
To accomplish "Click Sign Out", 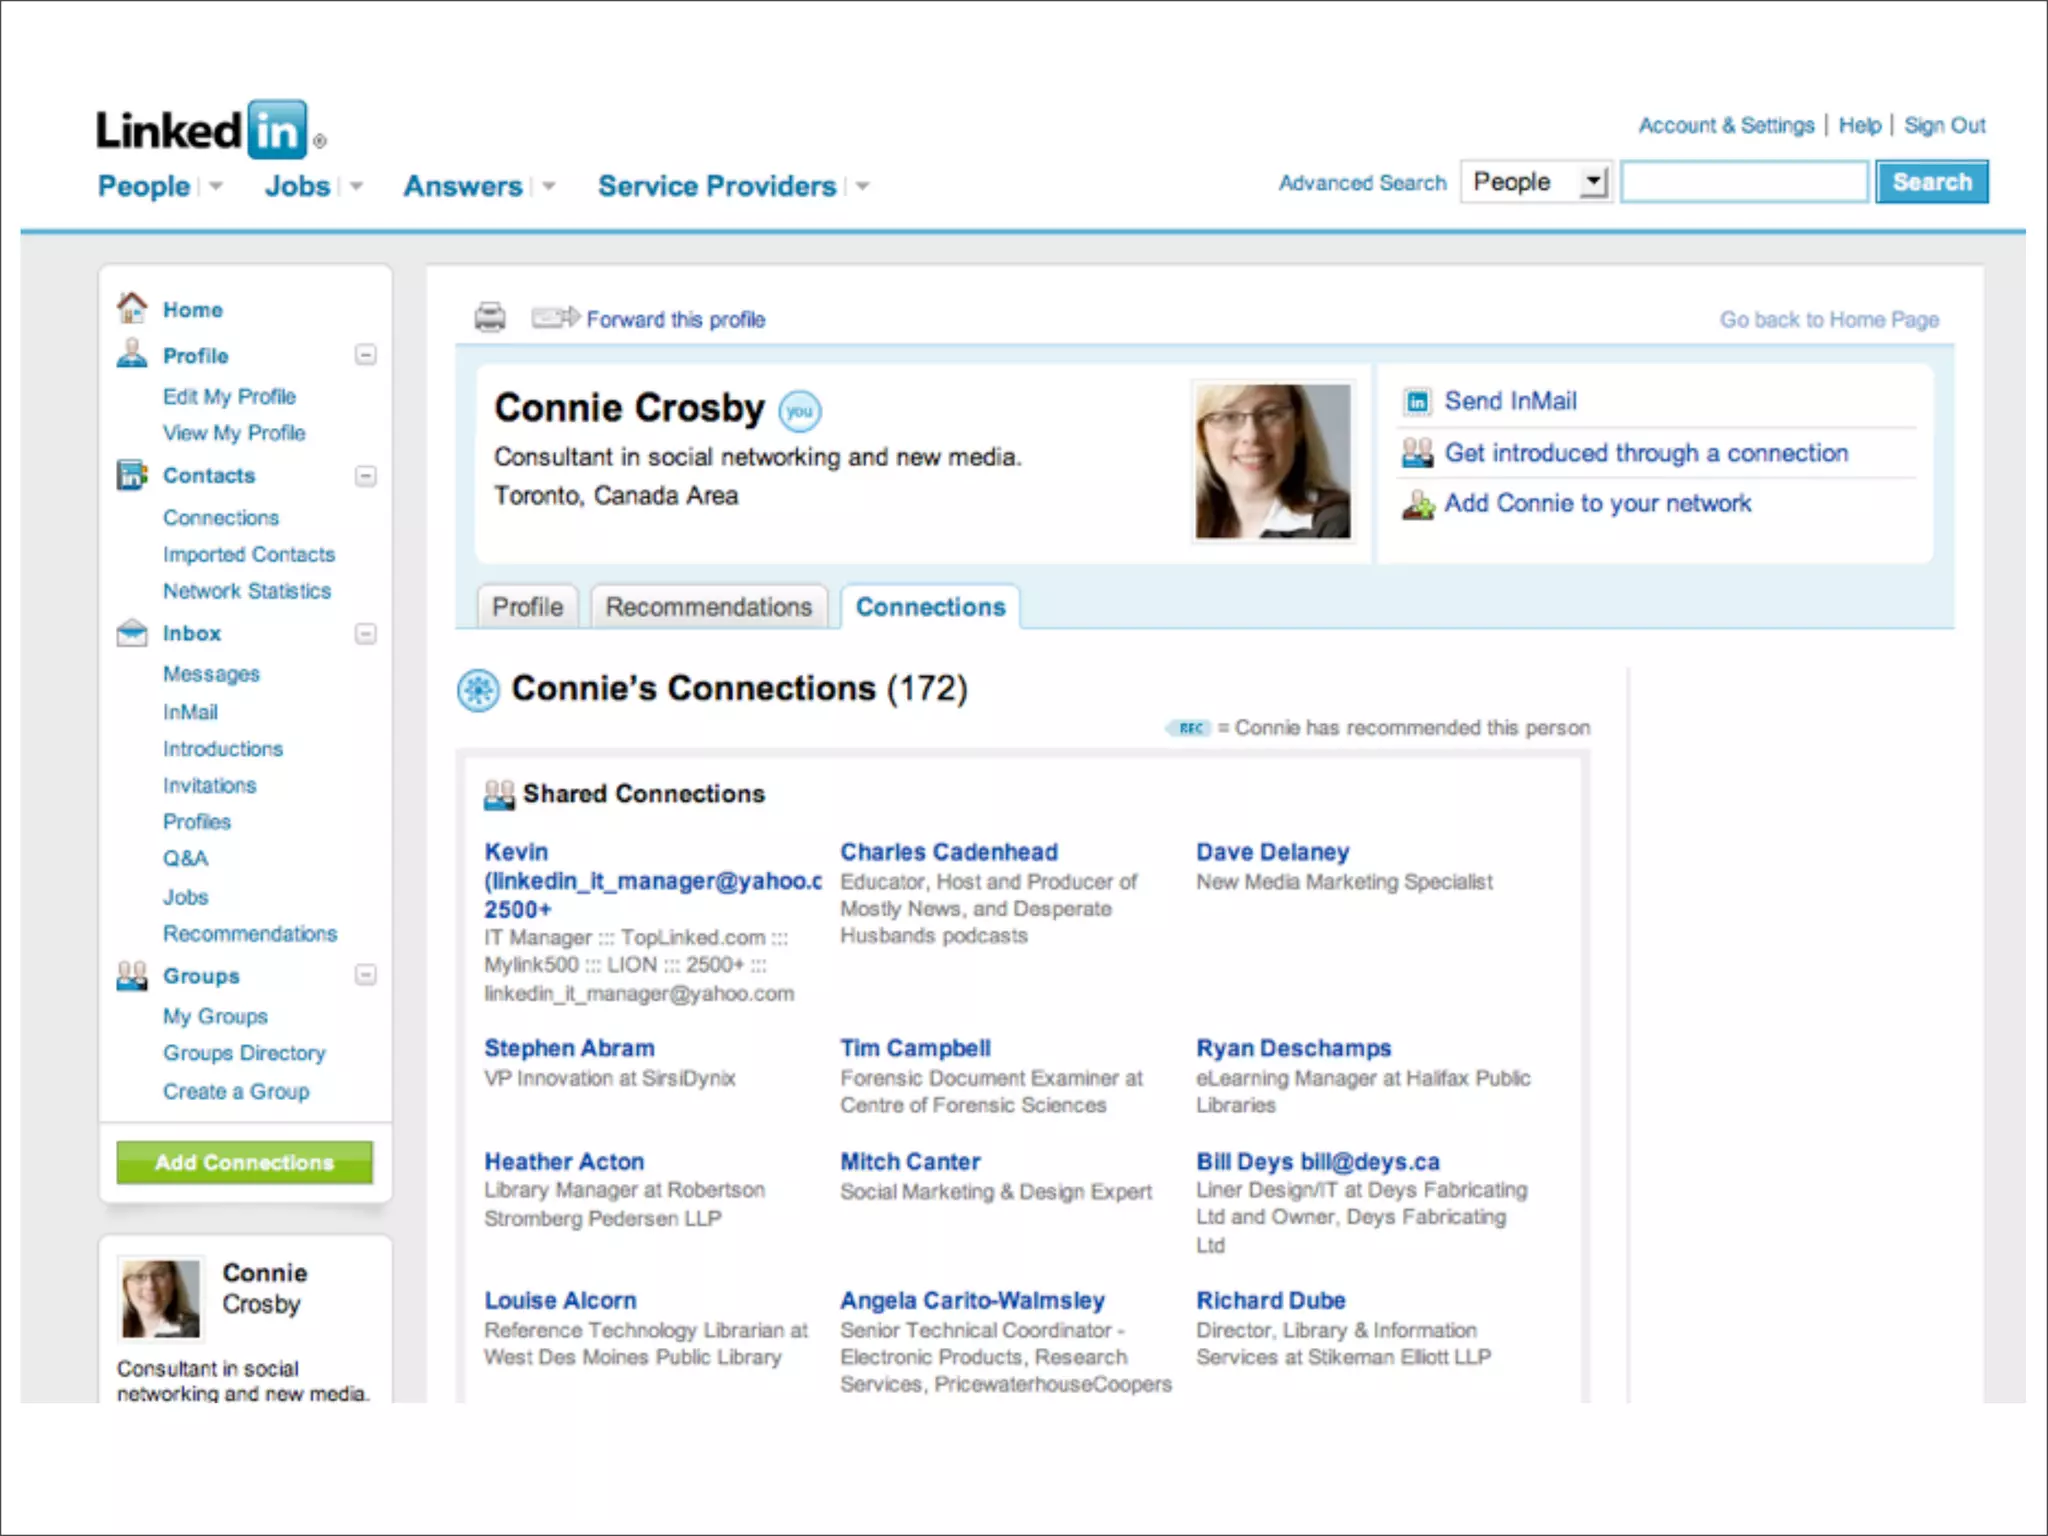I will [1945, 126].
